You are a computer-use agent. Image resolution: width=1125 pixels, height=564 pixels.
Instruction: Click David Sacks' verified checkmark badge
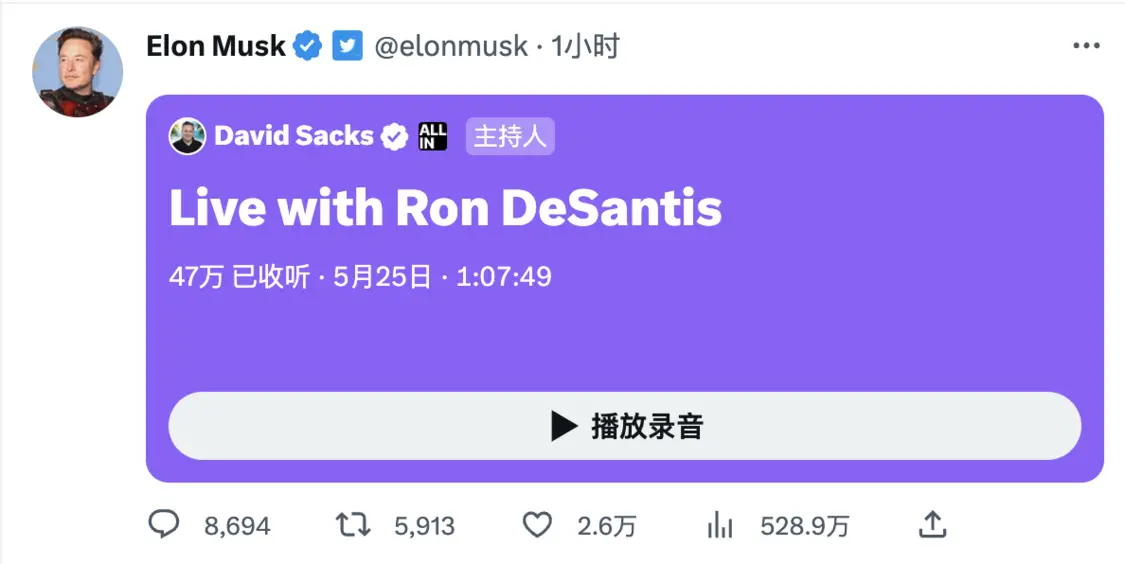point(396,137)
